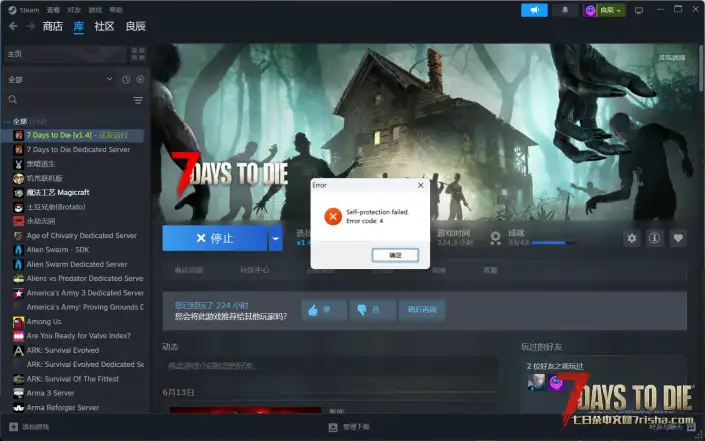Go back with the left arrow

pyautogui.click(x=13, y=26)
